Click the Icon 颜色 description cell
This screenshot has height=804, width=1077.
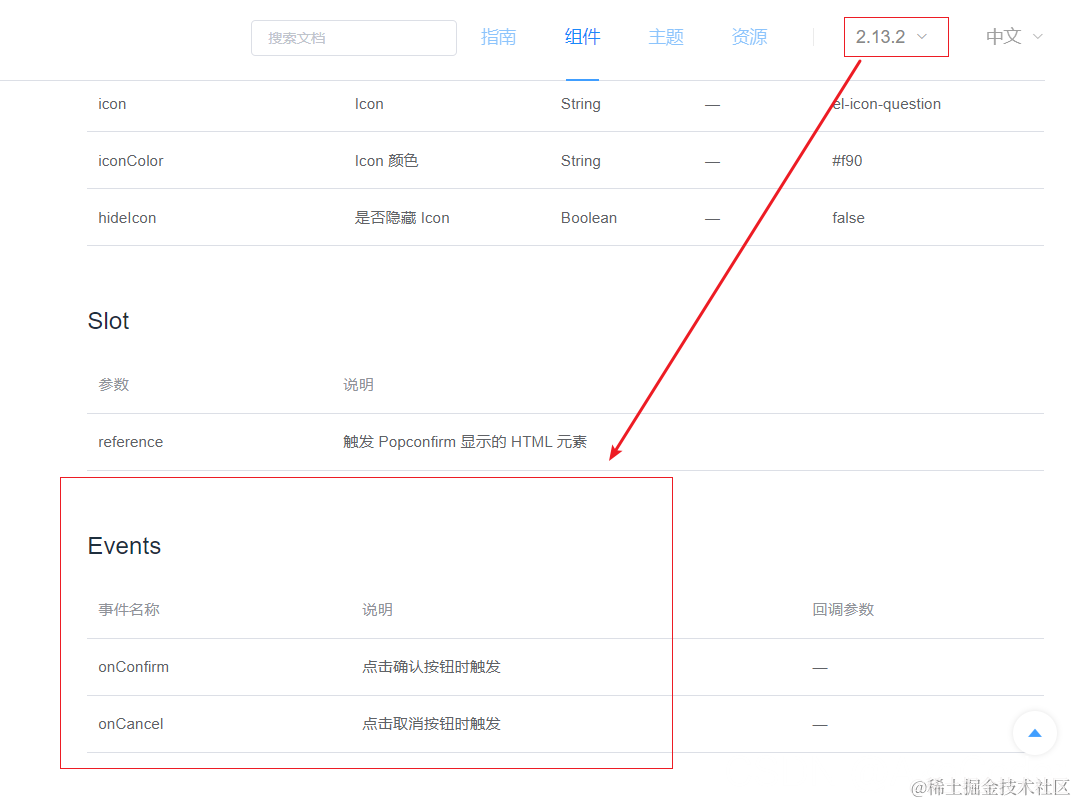[x=386, y=161]
